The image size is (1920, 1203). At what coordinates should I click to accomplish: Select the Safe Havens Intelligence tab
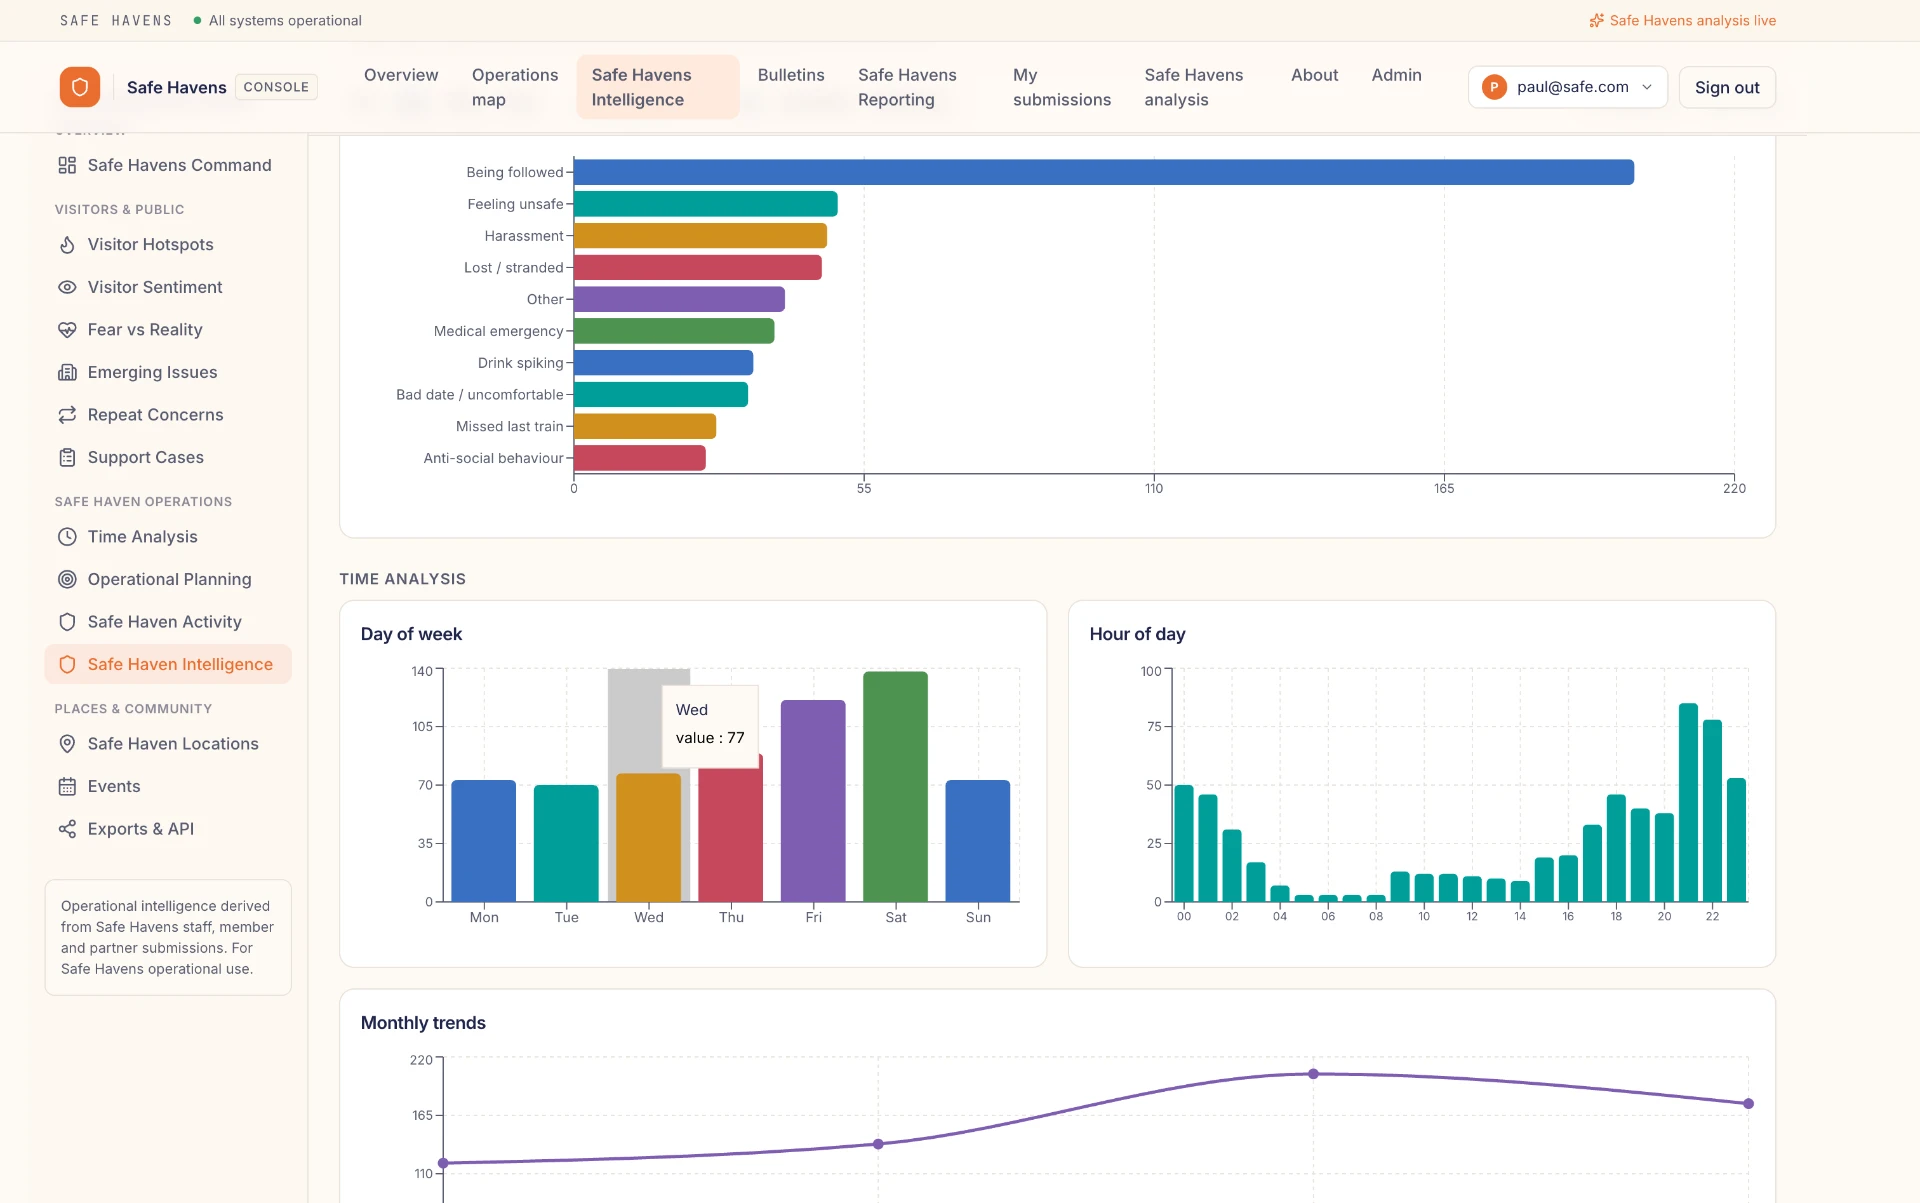pyautogui.click(x=658, y=87)
